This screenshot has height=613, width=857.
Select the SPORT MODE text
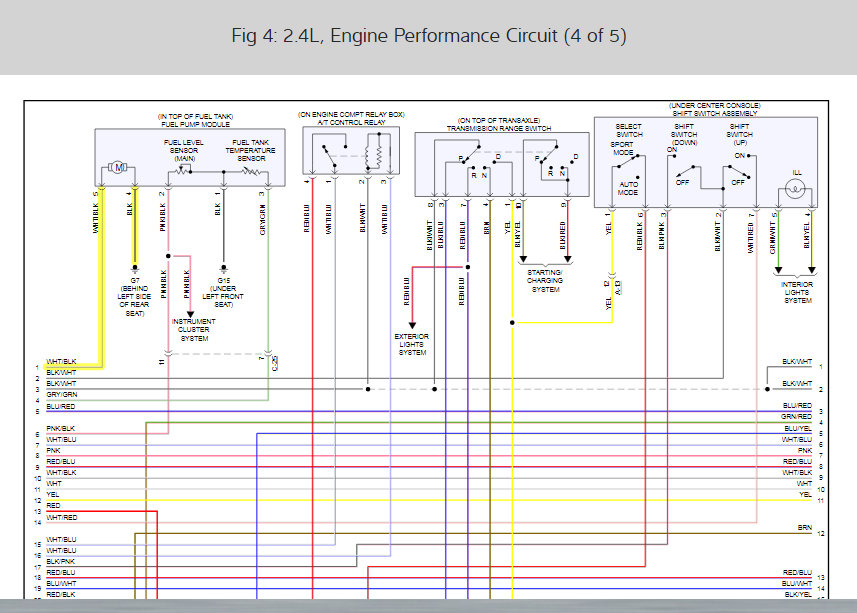(623, 149)
